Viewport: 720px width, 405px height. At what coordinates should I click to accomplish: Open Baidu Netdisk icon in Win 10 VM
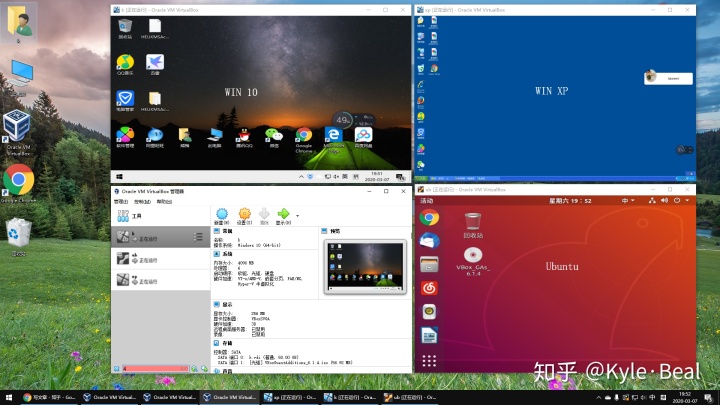tap(364, 137)
